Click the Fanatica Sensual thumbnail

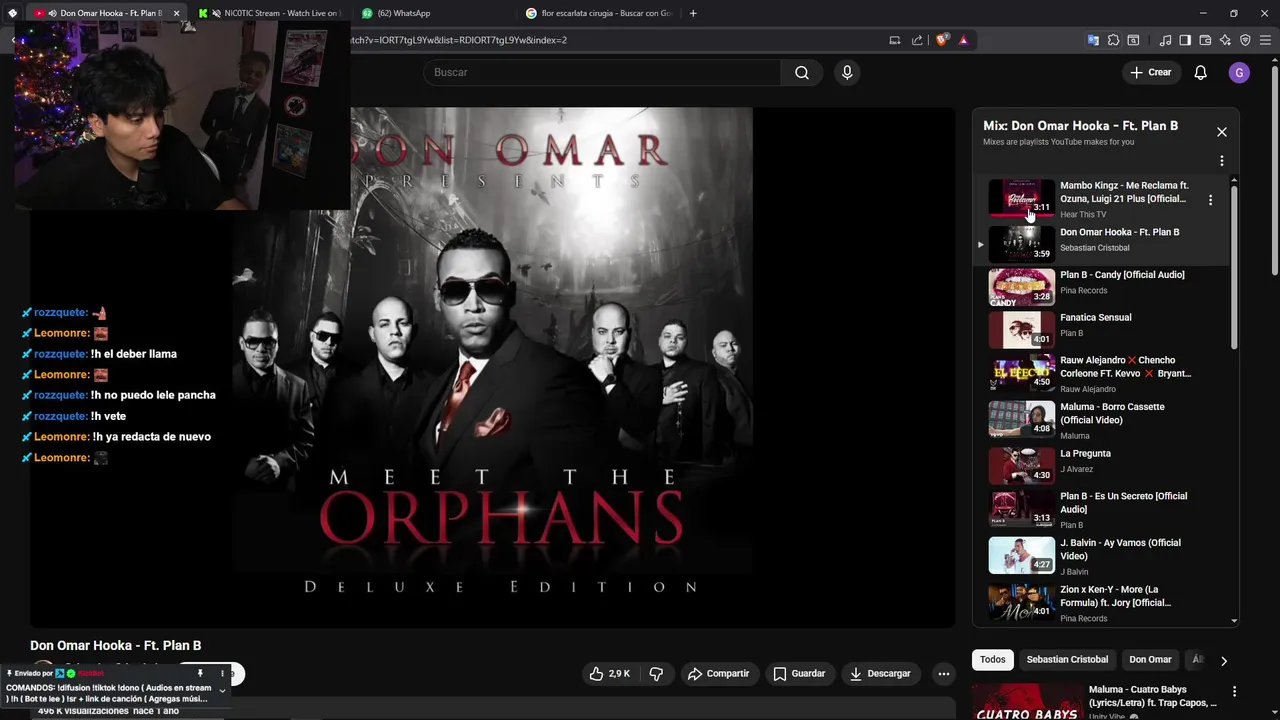pos(1021,330)
